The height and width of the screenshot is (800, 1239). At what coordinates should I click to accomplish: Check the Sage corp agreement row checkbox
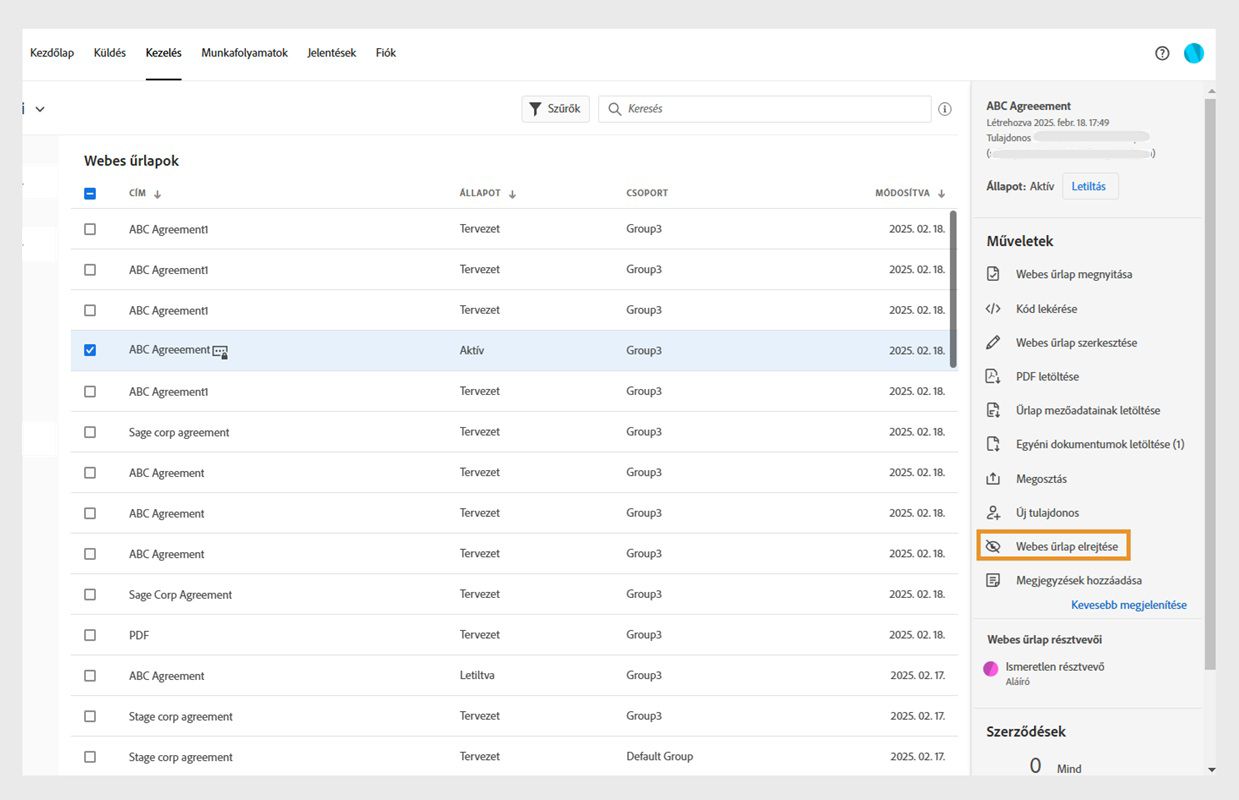(x=90, y=432)
